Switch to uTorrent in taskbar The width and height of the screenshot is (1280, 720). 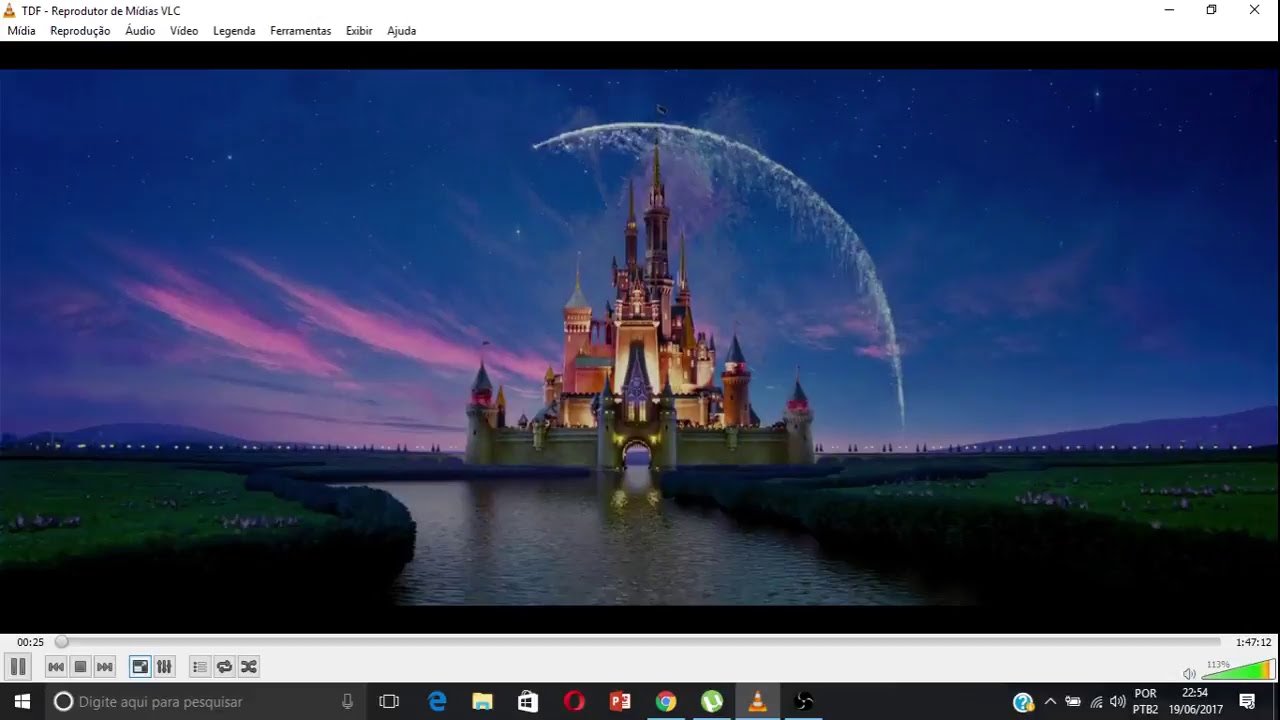pos(712,701)
